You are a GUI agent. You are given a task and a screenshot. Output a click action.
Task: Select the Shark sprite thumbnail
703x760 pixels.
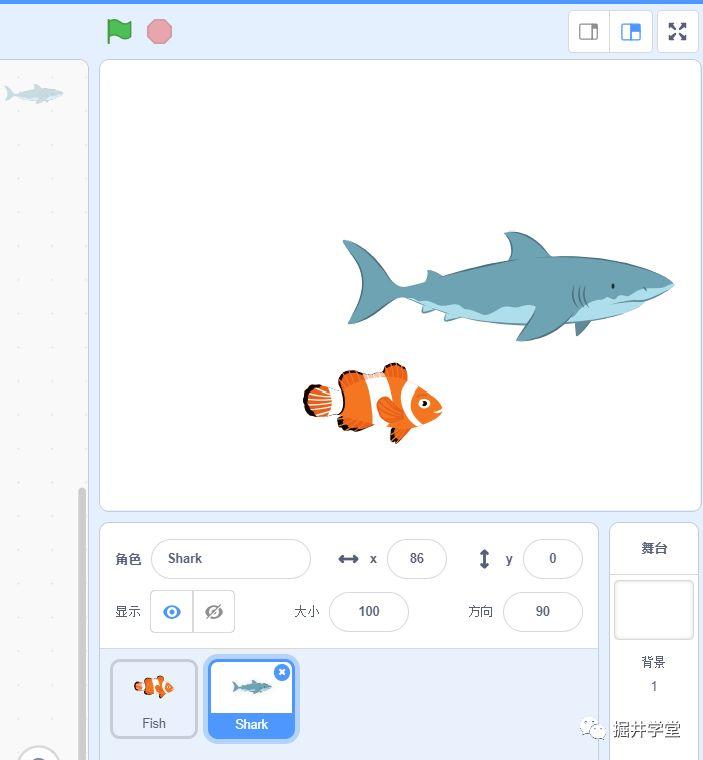251,699
